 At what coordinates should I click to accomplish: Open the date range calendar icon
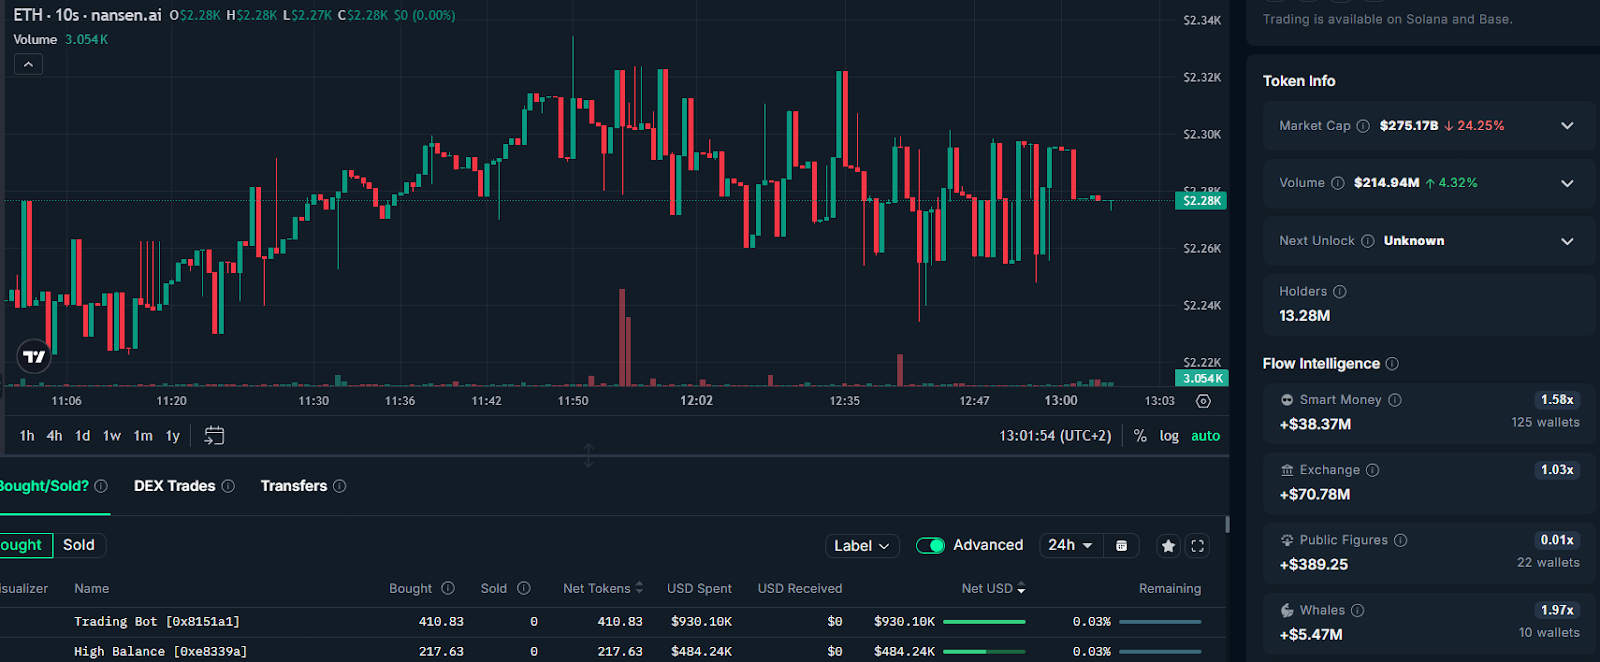pos(214,435)
